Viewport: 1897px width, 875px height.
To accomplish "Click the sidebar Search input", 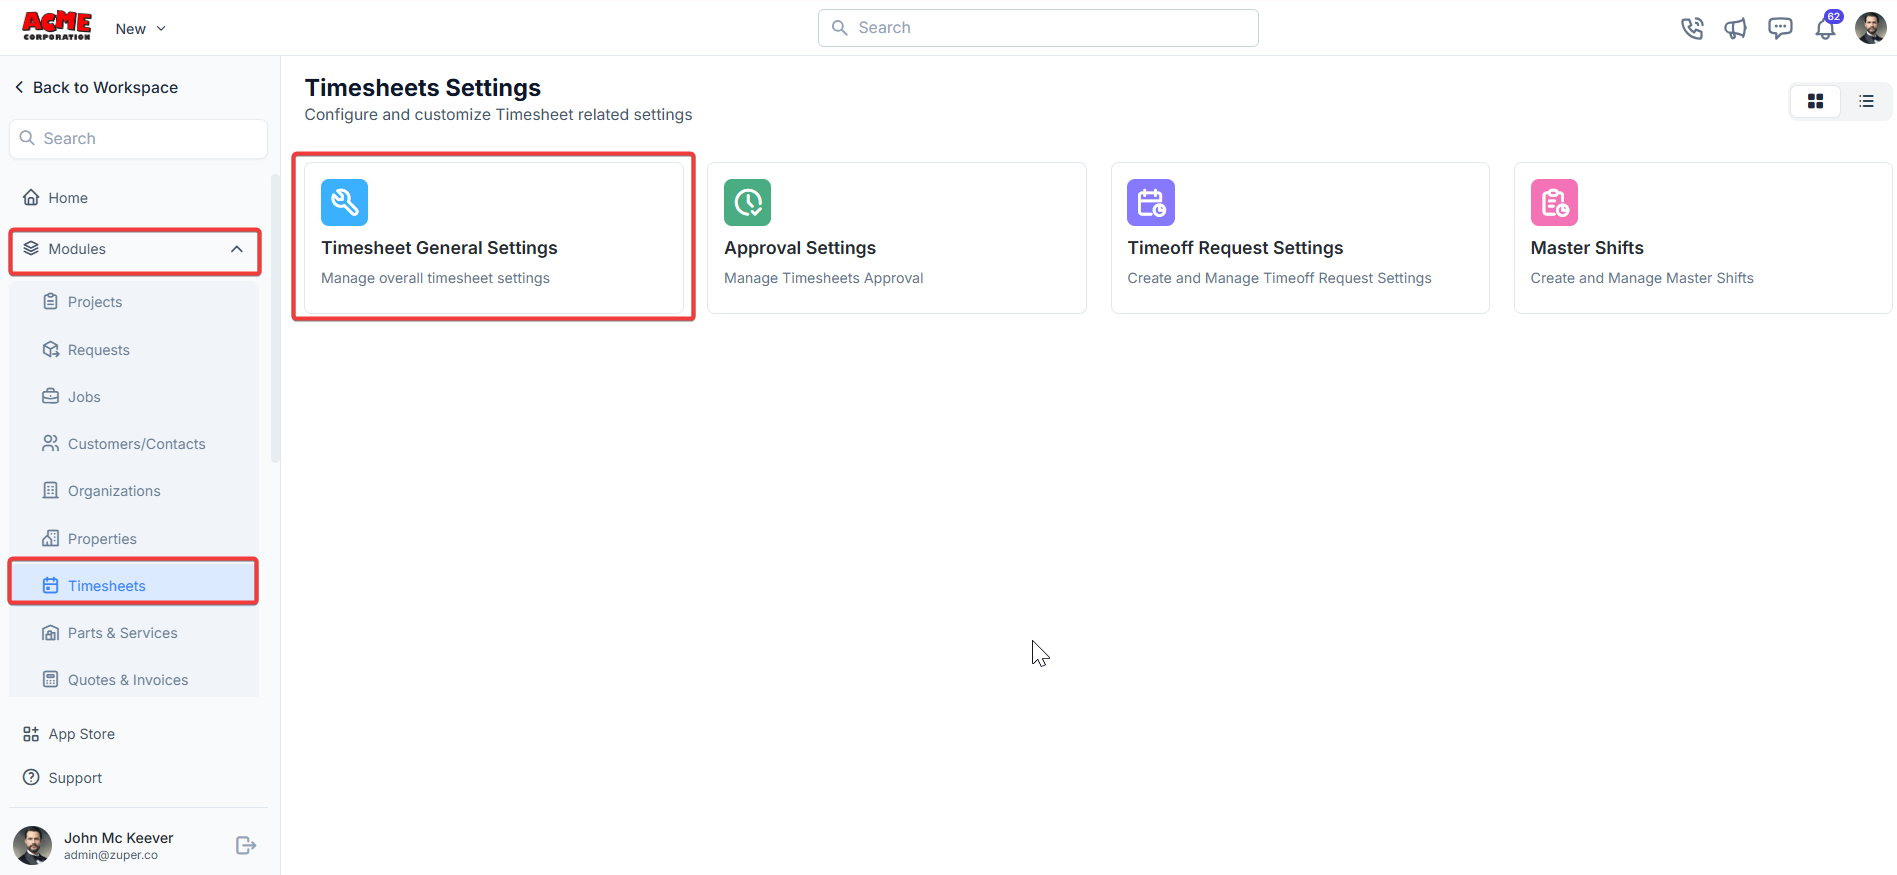I will 138,139.
